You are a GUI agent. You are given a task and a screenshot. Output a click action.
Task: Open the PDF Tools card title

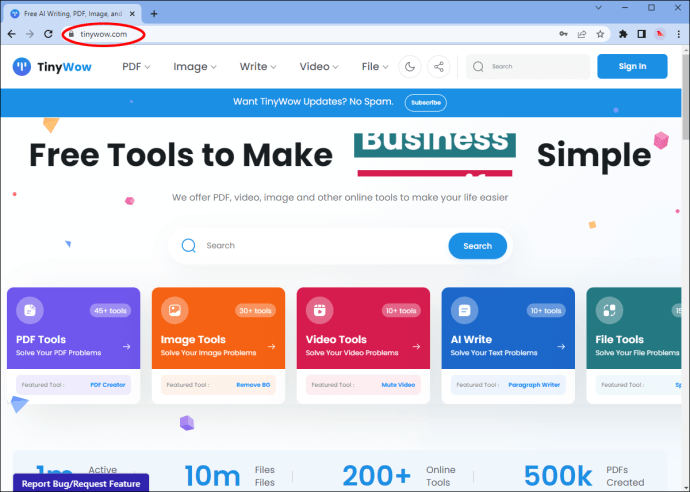pos(41,339)
